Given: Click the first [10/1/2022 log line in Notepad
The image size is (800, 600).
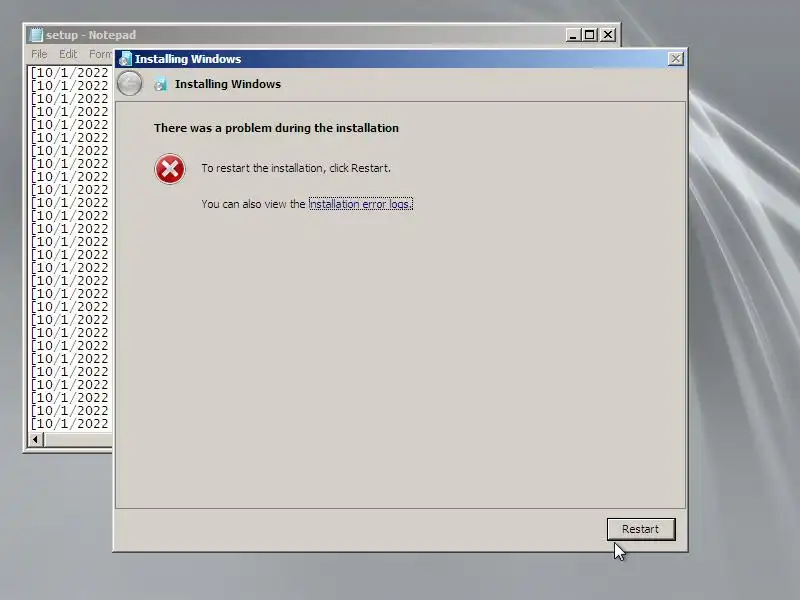Looking at the screenshot, I should click(69, 72).
